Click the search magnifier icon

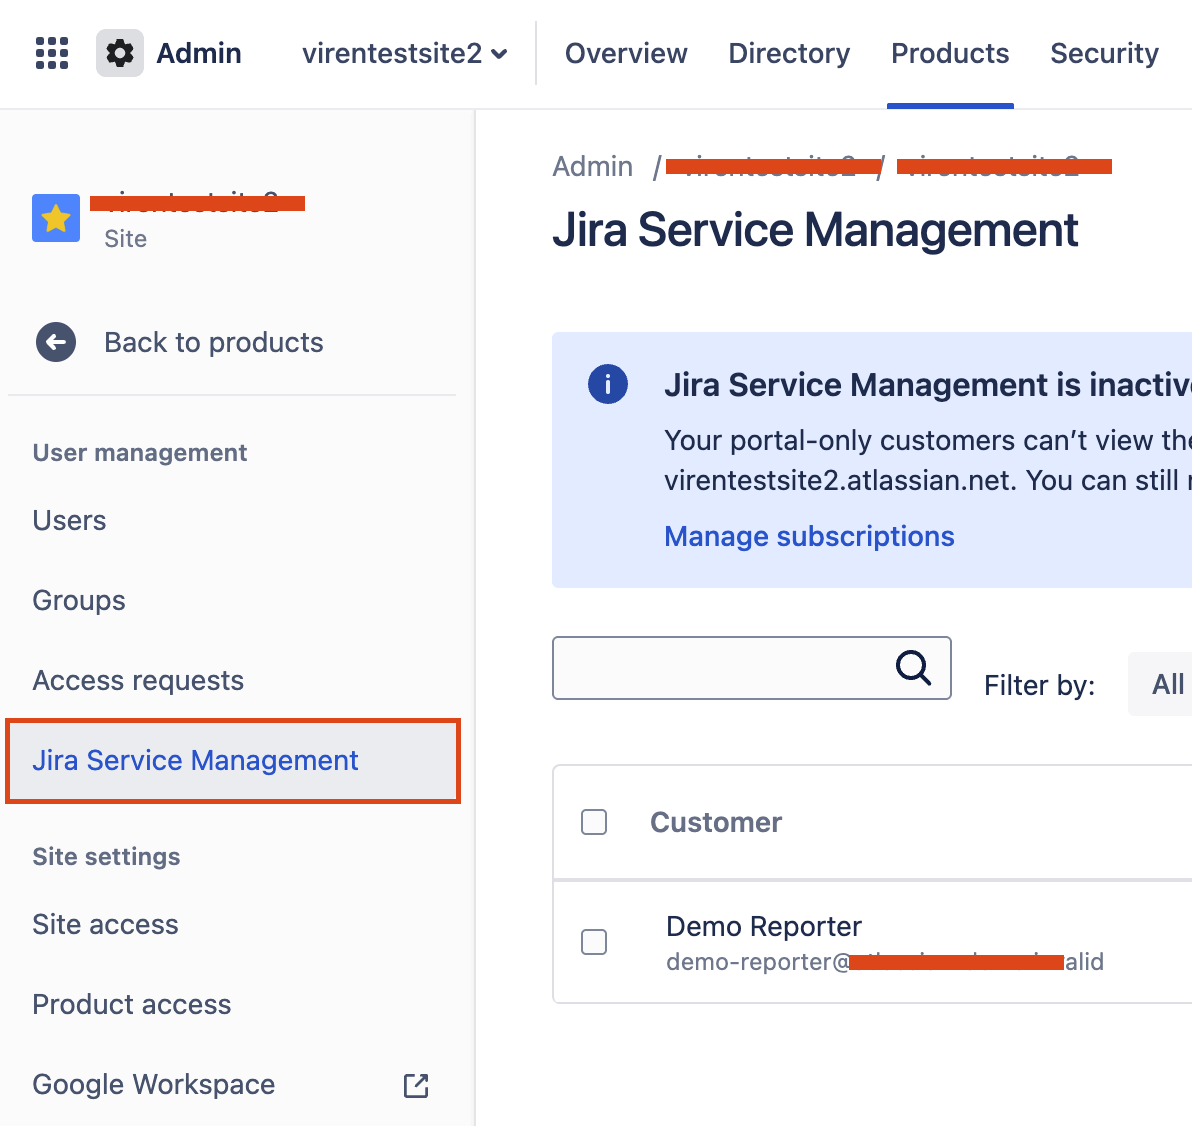coord(913,668)
